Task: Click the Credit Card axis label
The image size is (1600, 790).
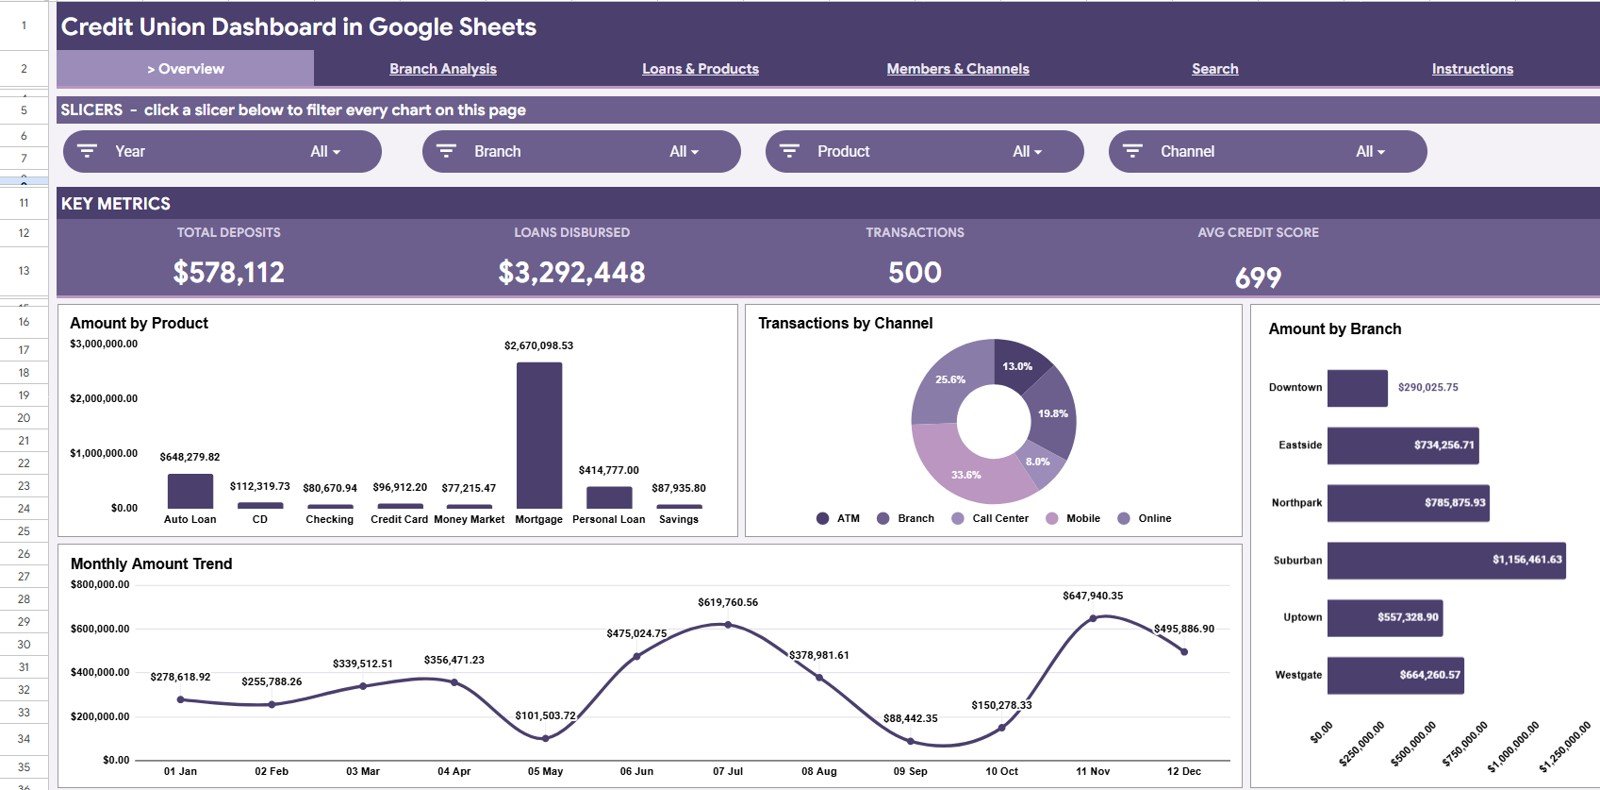Action: 399,520
